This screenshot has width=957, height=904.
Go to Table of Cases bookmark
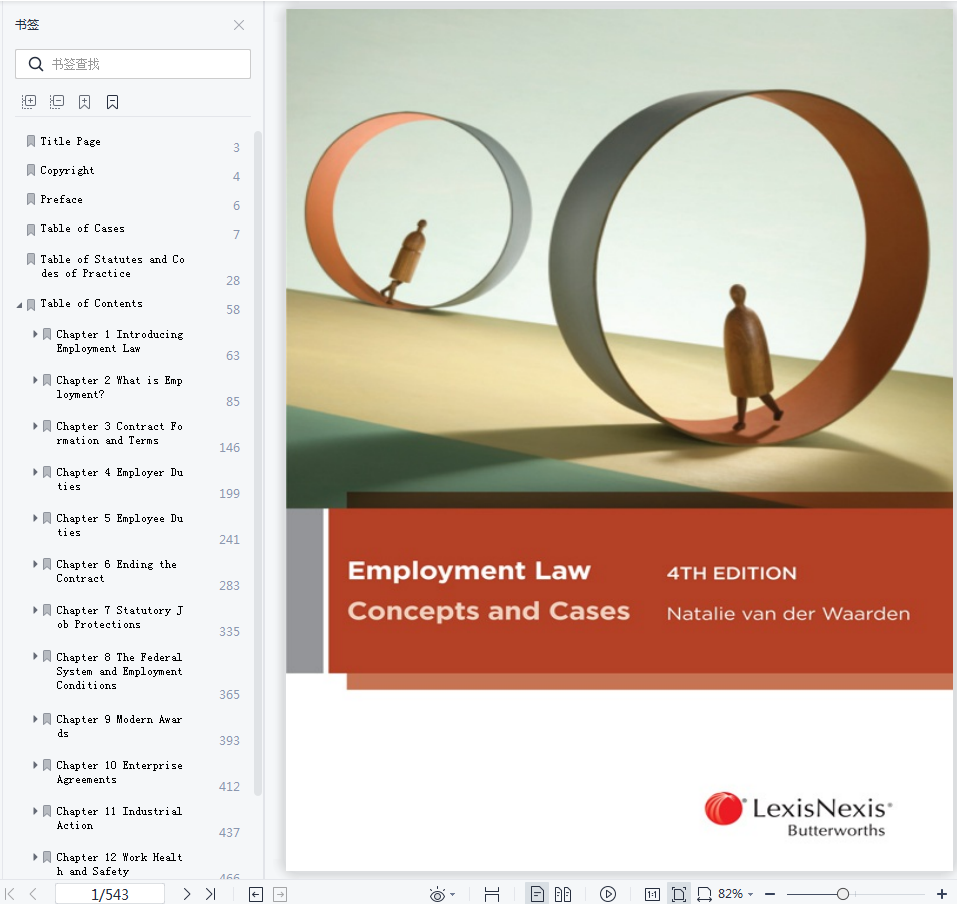coord(82,228)
